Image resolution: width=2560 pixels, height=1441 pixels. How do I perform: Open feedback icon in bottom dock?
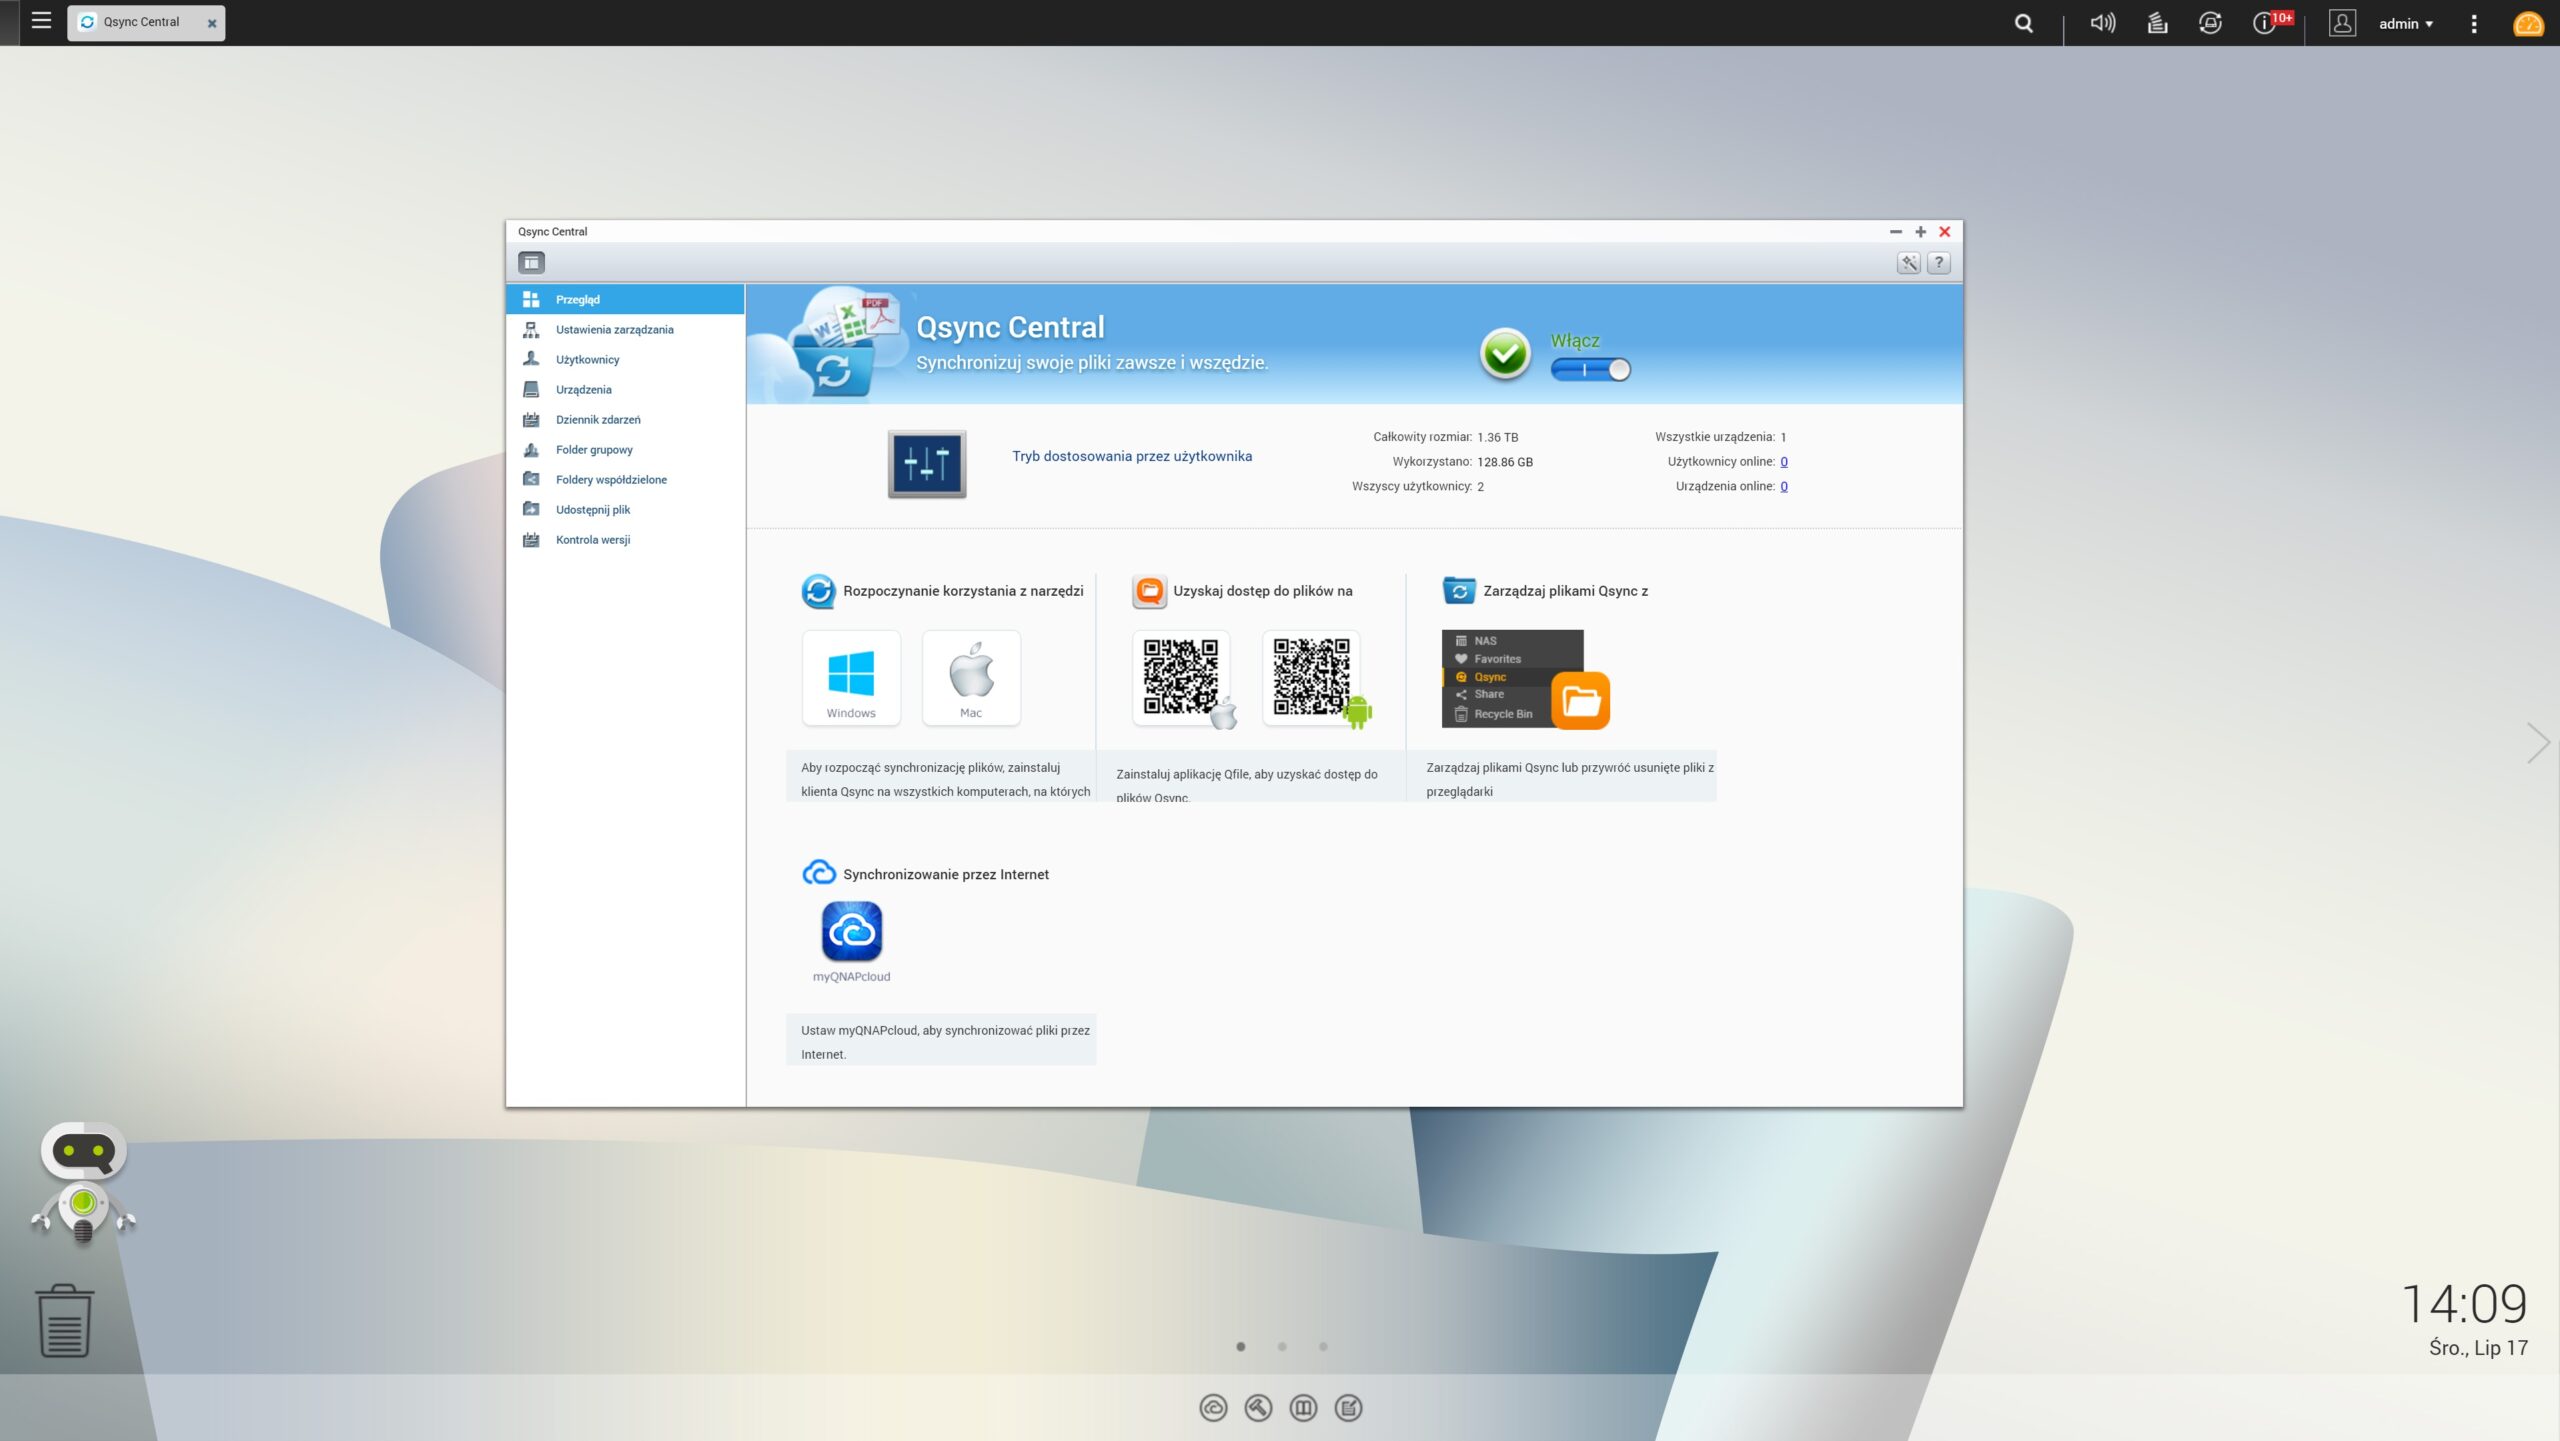tap(1348, 1408)
